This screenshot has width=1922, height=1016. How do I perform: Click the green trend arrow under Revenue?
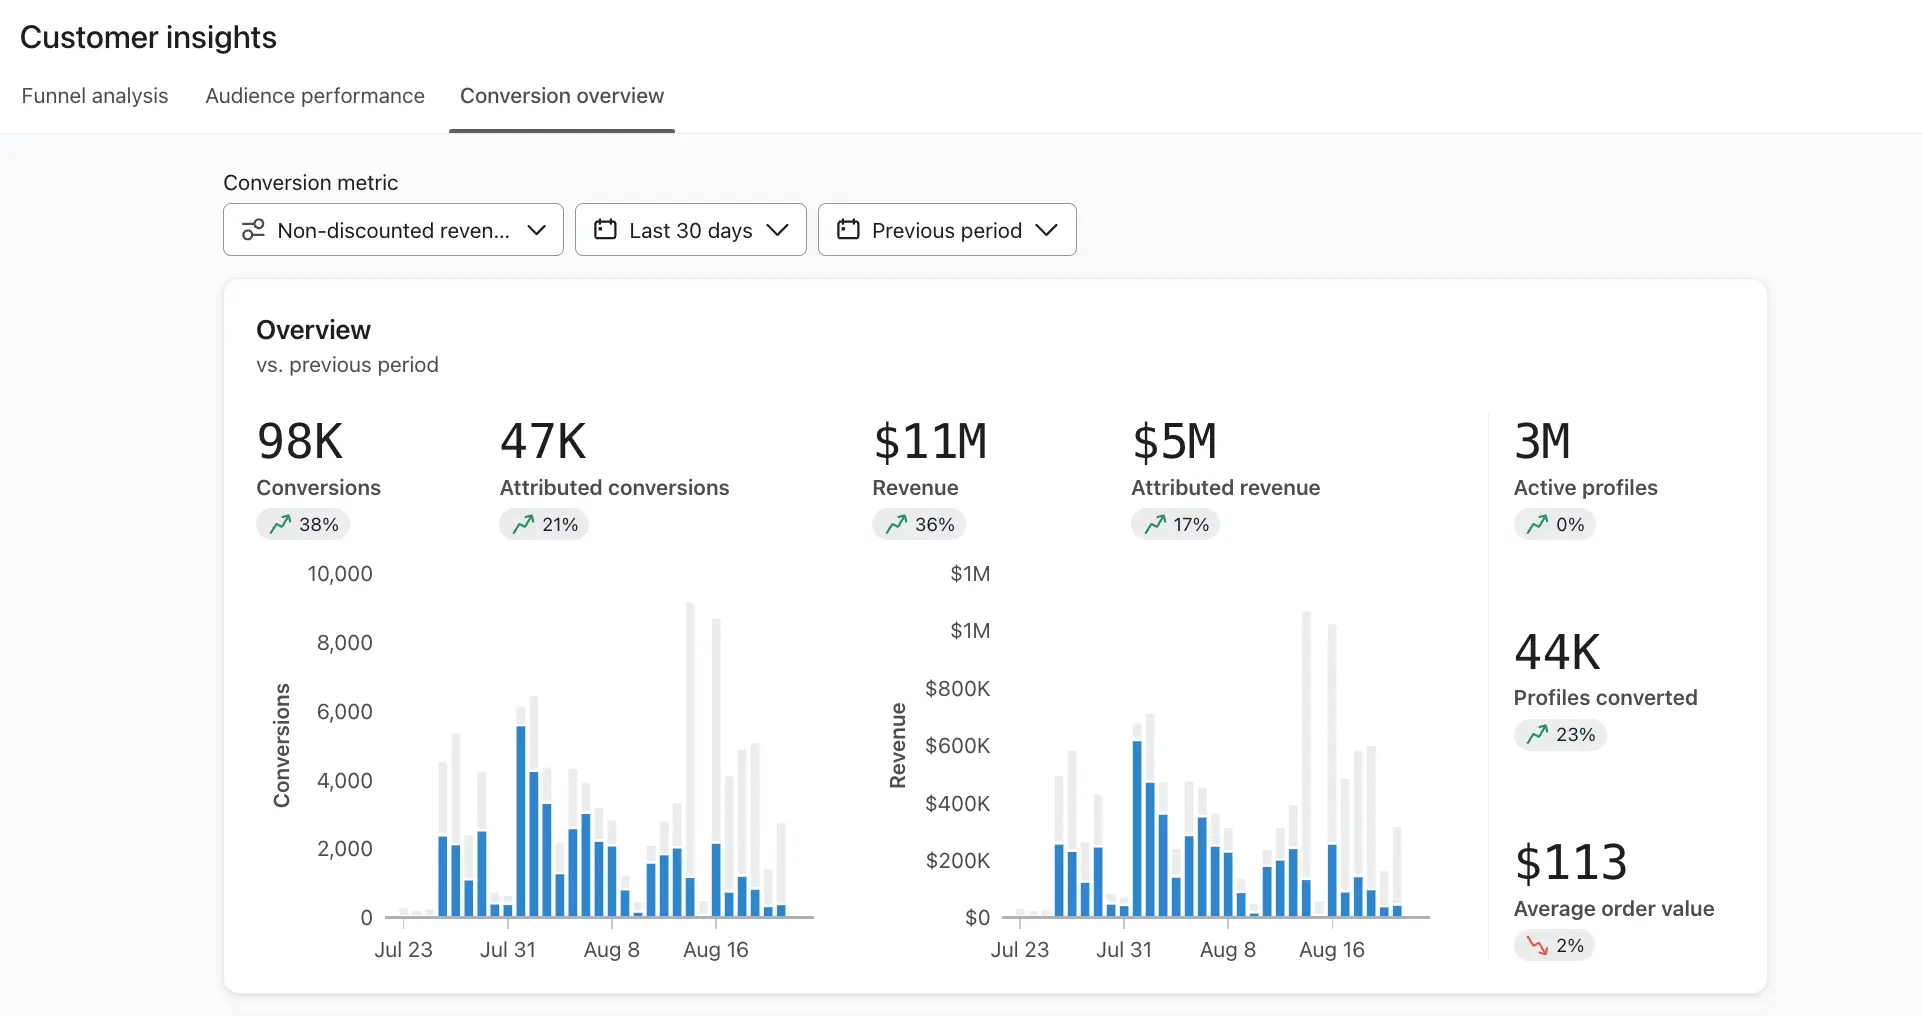[896, 524]
